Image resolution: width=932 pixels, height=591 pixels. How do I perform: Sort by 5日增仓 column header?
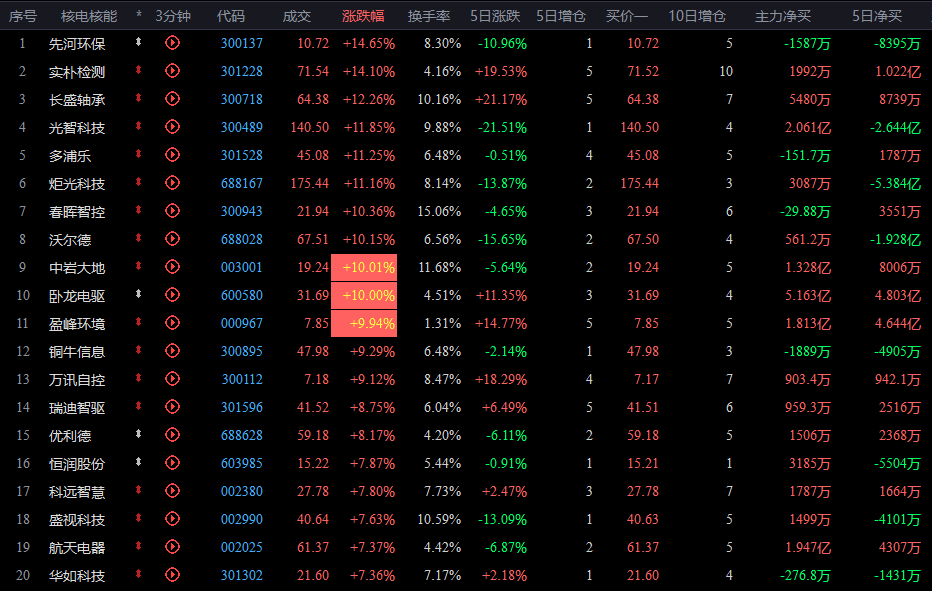point(561,16)
